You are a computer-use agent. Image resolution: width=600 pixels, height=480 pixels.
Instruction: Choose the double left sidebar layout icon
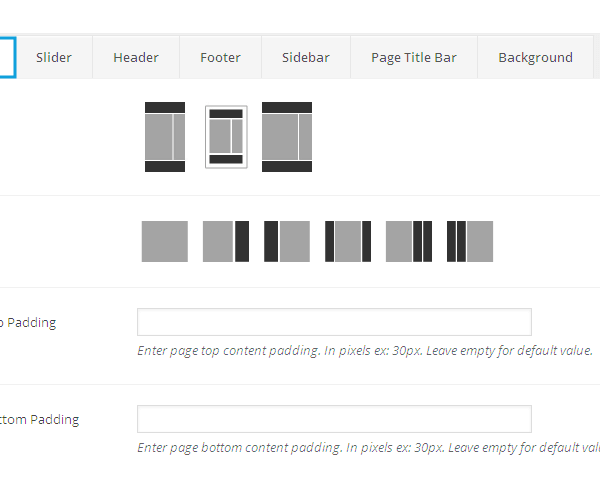[x=470, y=241]
